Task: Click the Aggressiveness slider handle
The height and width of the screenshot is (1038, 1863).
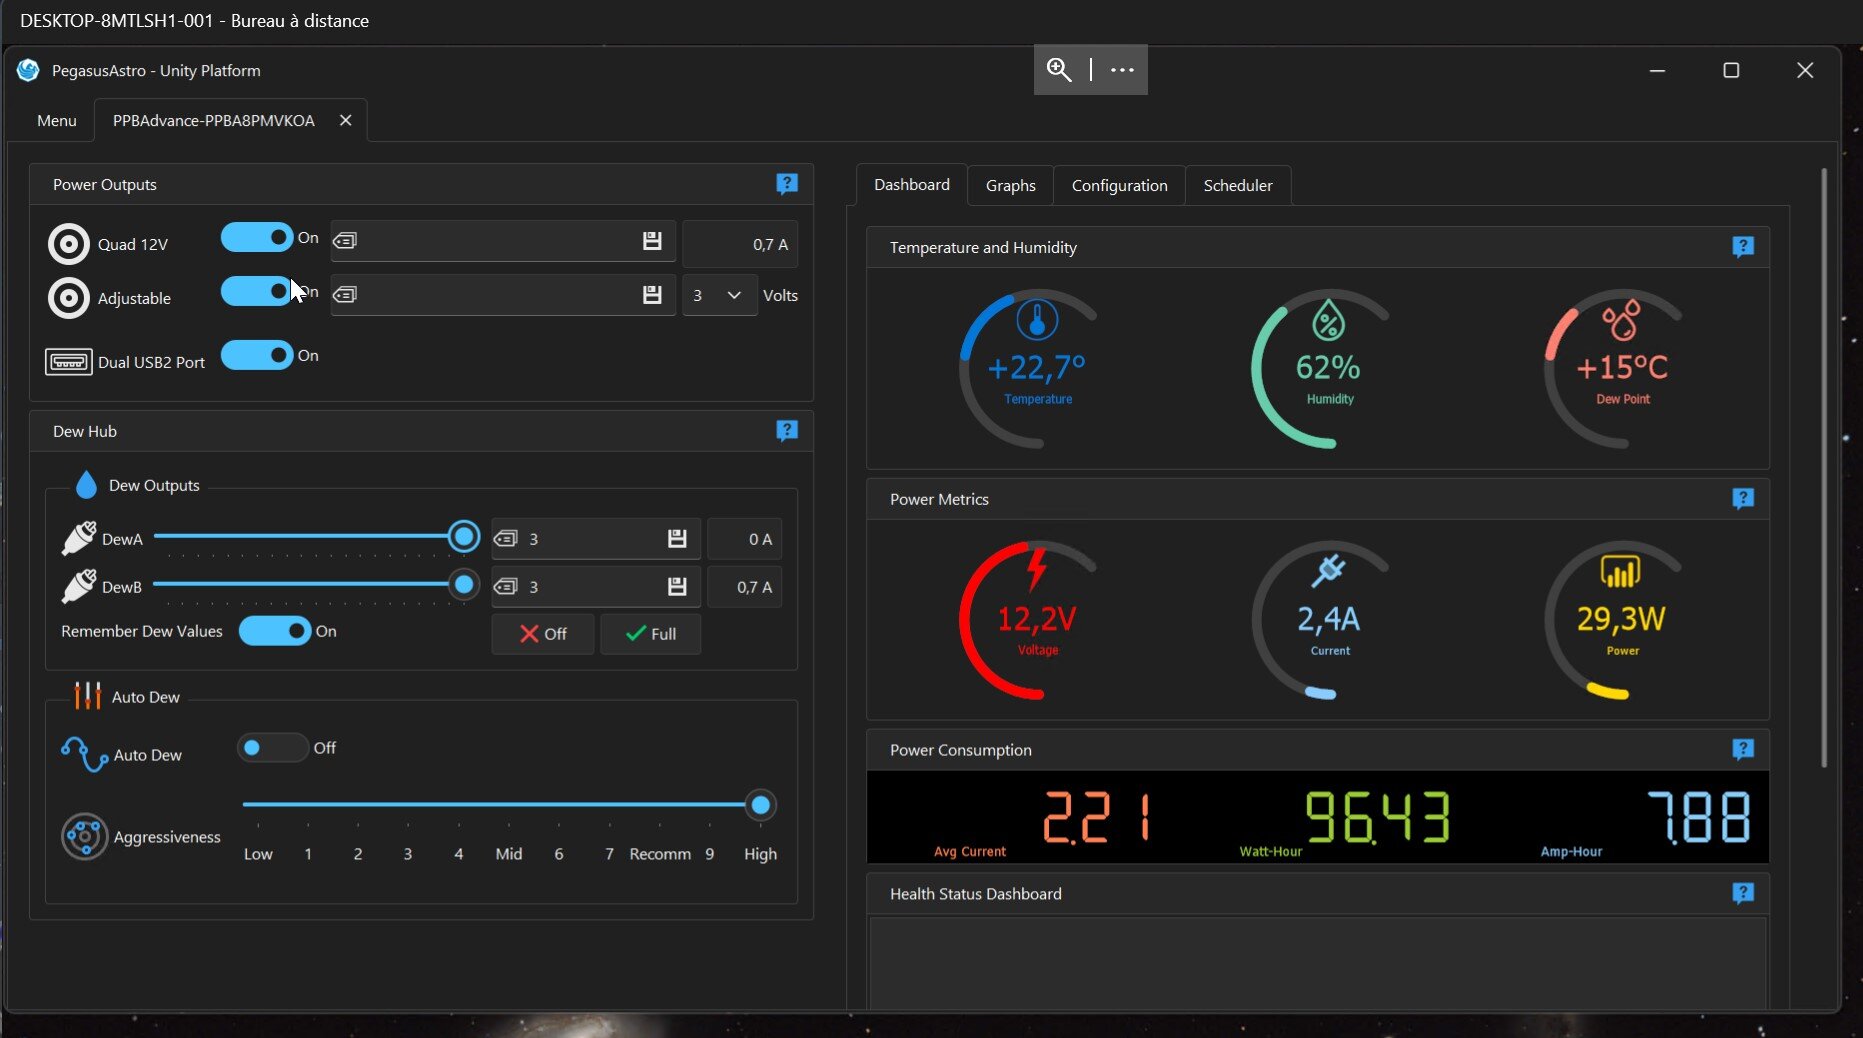Action: 760,805
